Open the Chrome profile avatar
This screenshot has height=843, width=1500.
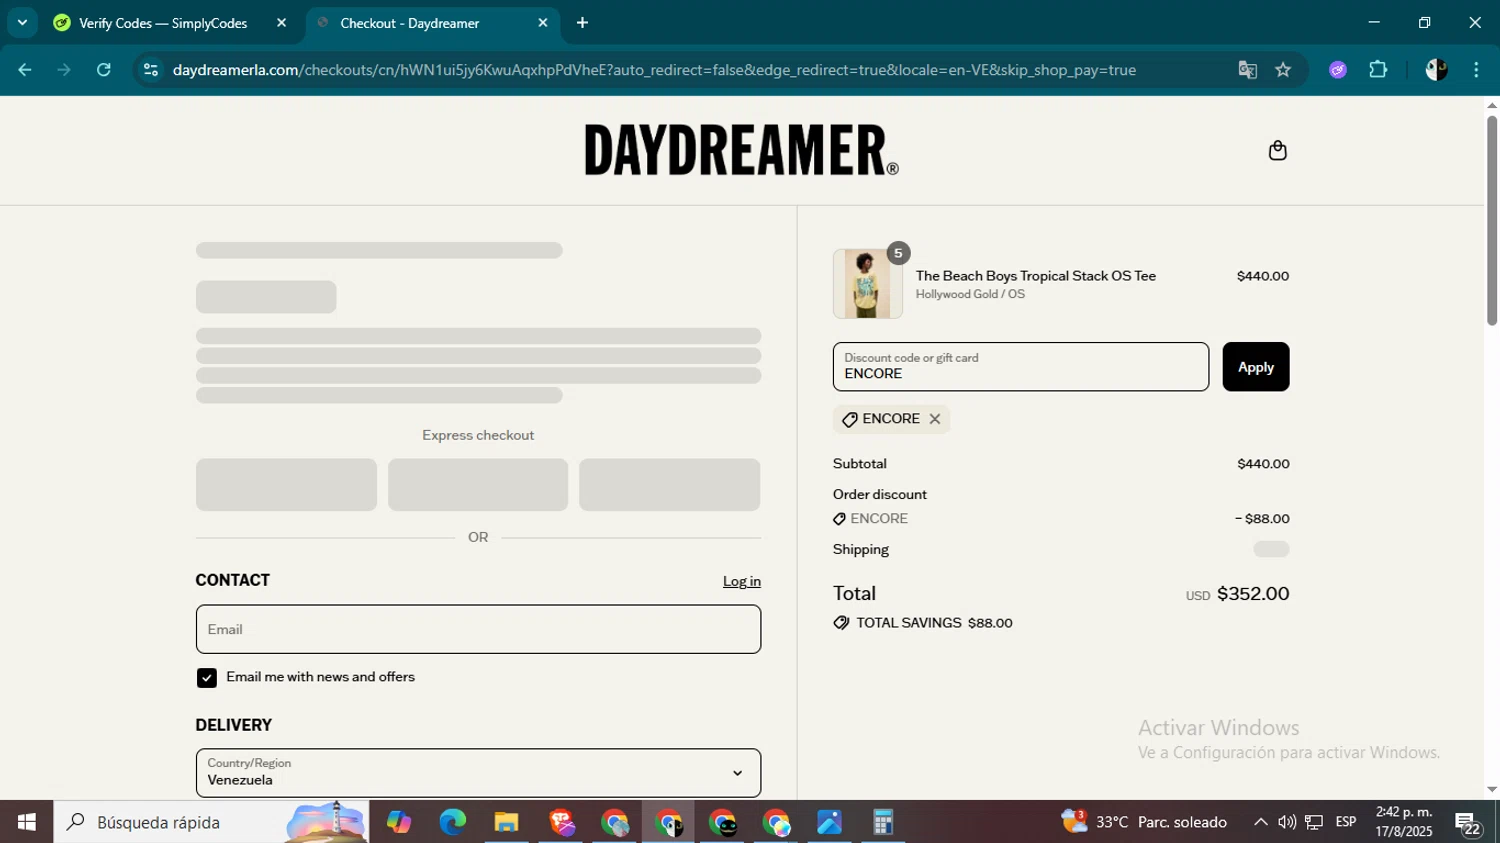click(1436, 70)
